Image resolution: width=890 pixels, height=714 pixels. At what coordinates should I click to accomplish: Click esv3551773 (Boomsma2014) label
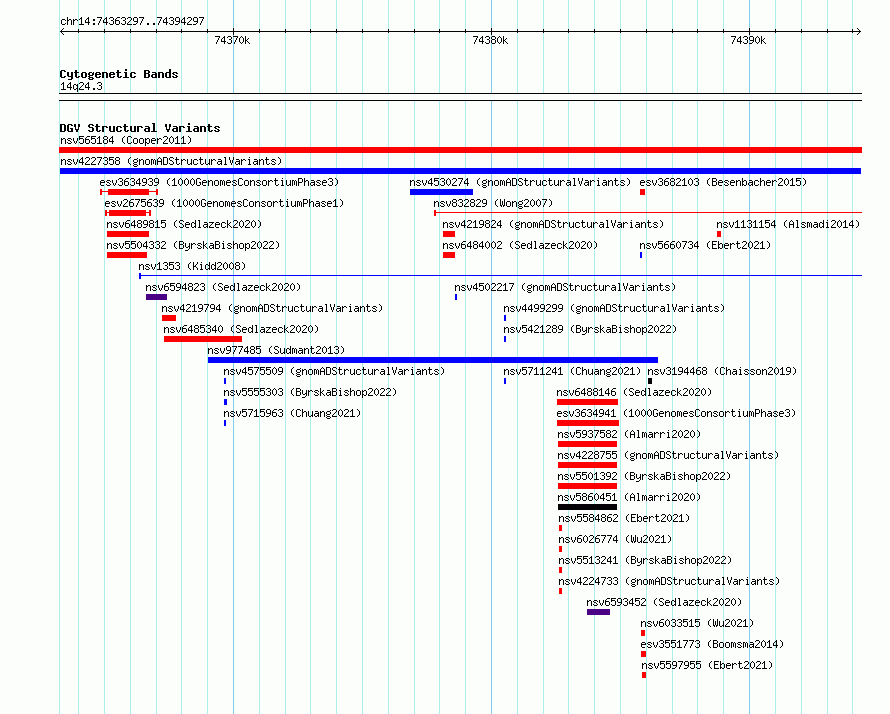coord(712,644)
